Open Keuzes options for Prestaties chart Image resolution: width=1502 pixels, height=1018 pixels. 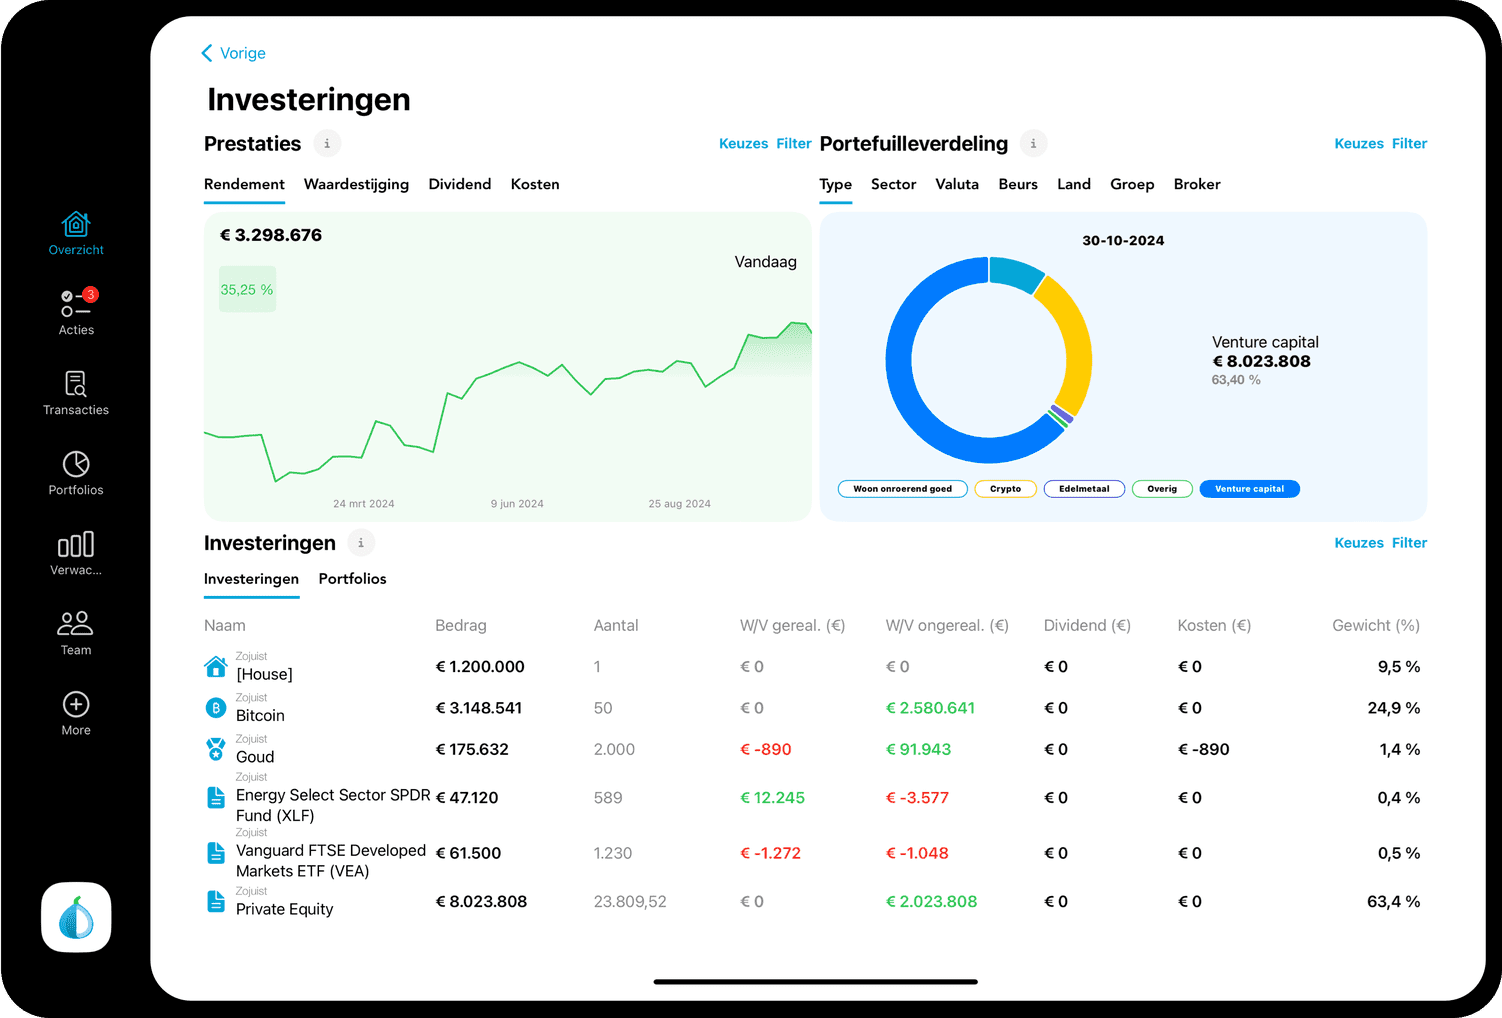[743, 144]
